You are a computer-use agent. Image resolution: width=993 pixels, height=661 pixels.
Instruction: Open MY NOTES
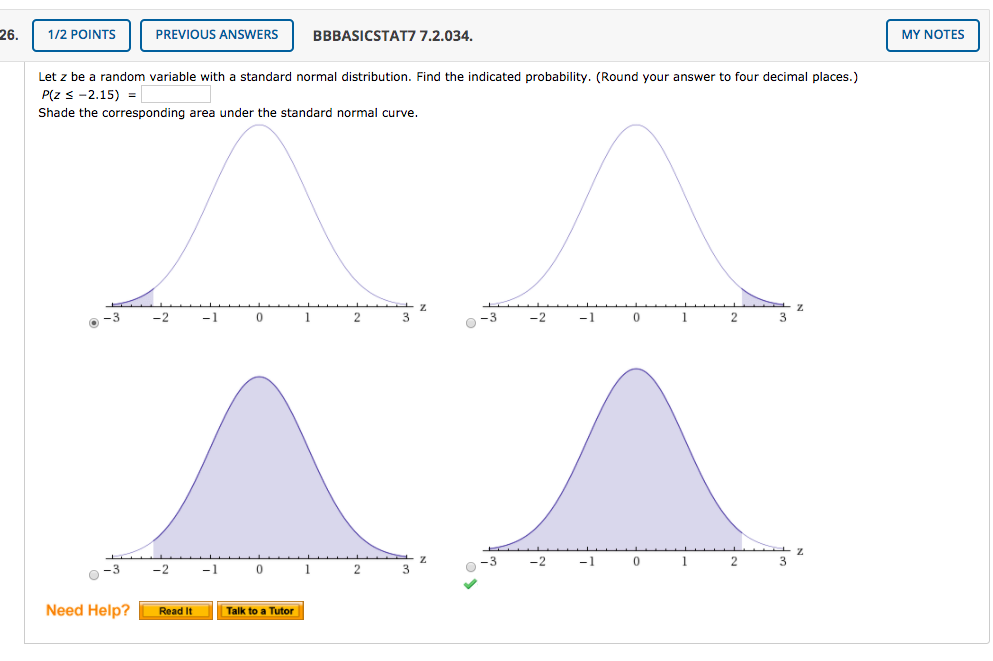pyautogui.click(x=931, y=34)
